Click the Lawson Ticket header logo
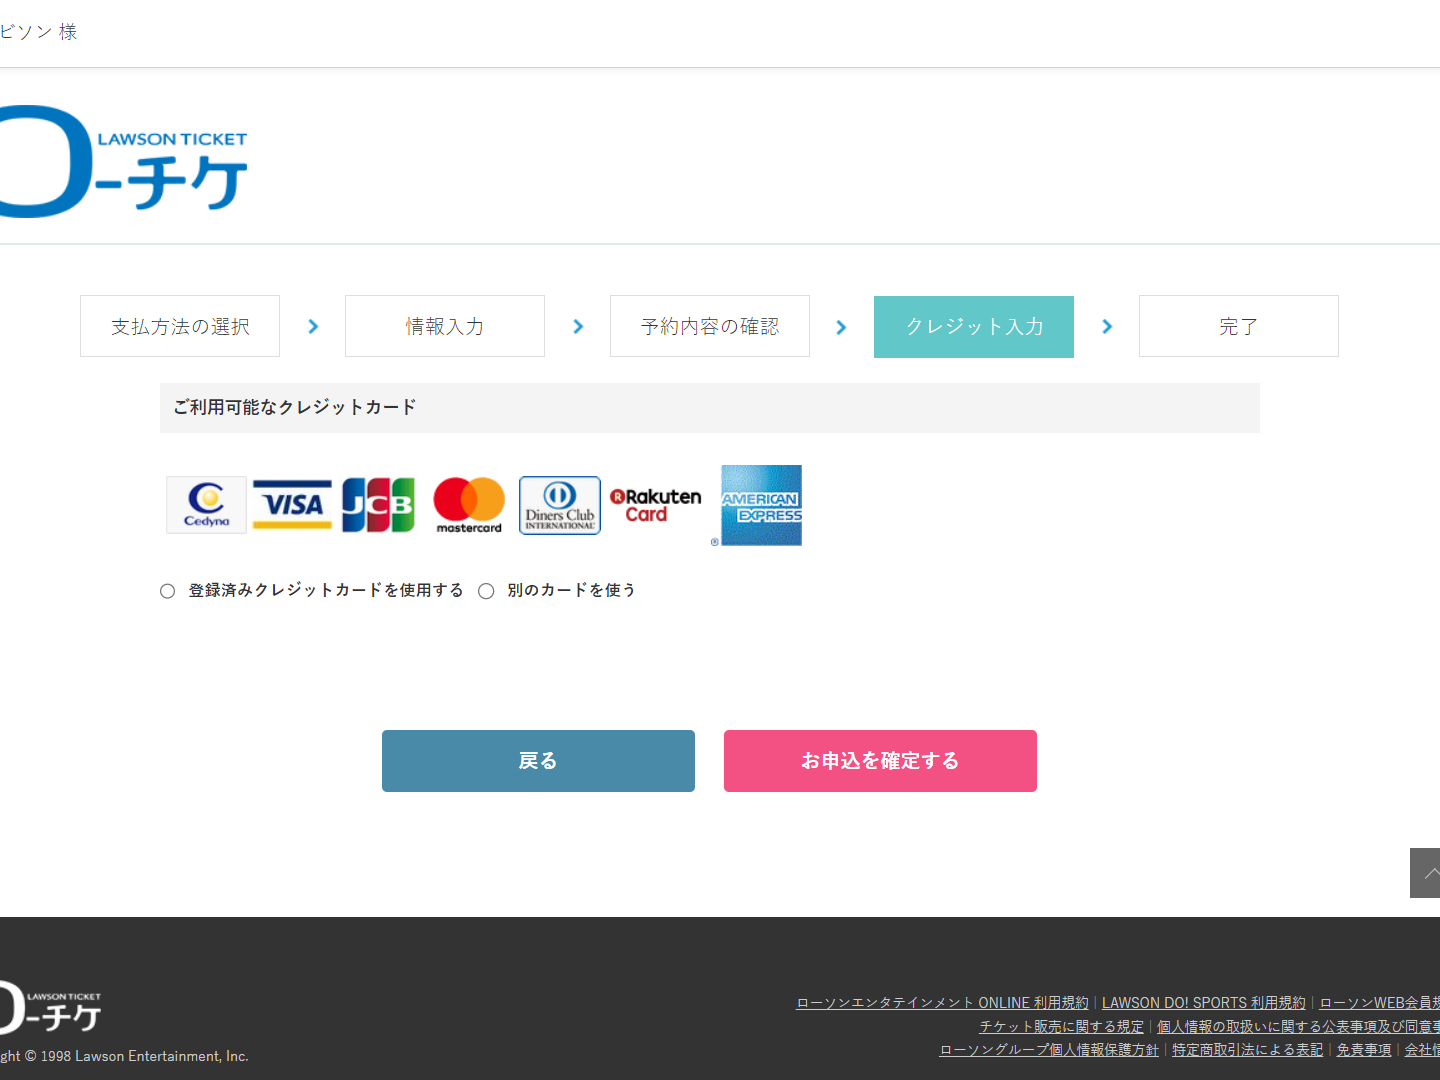 point(123,161)
